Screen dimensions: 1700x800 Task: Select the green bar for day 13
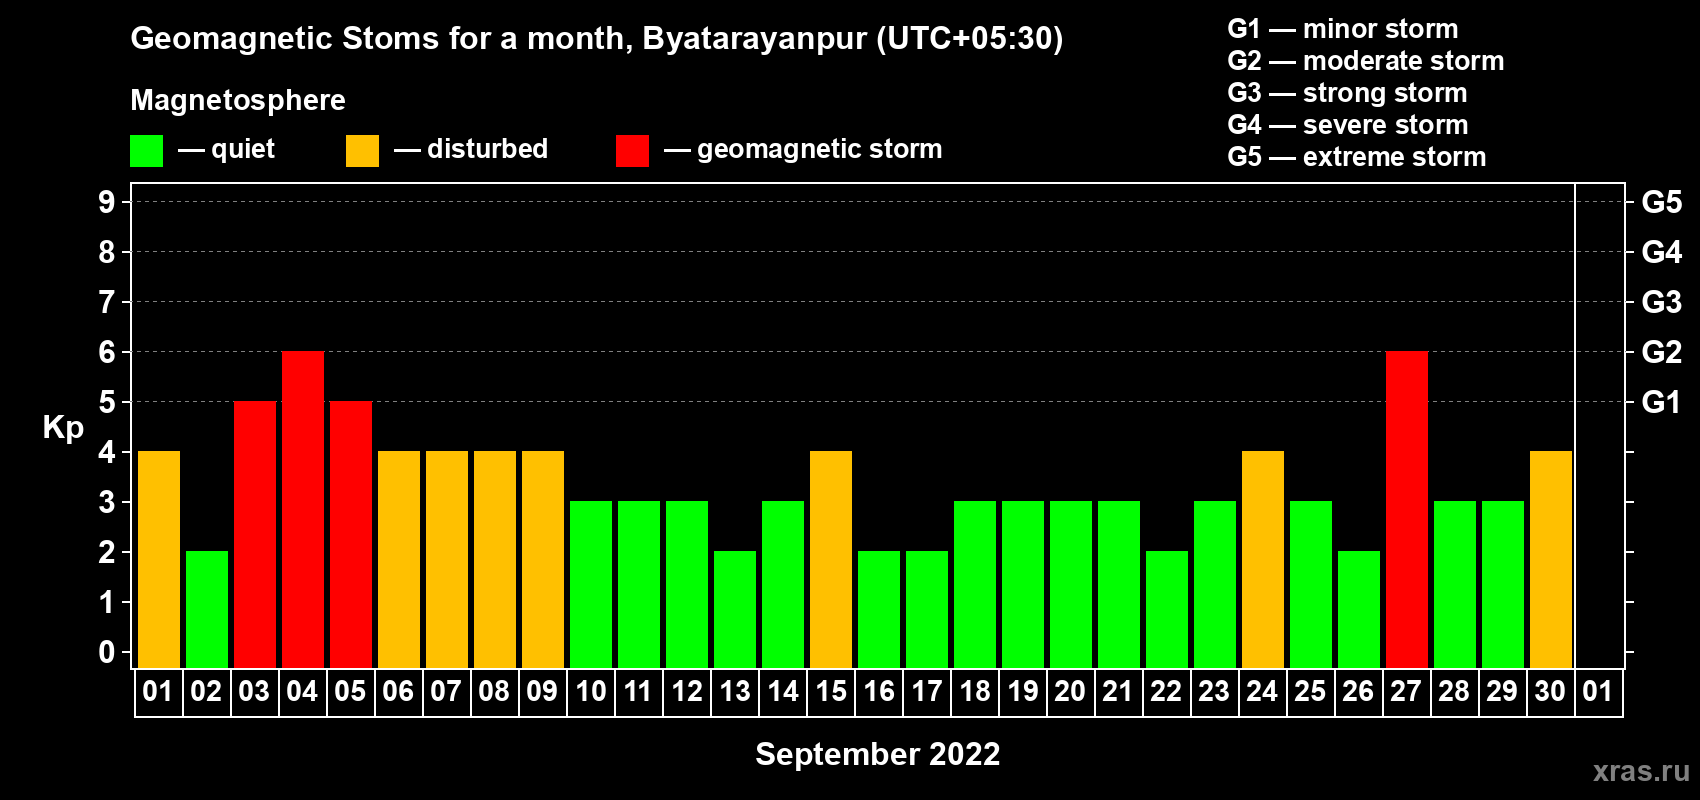pyautogui.click(x=735, y=610)
